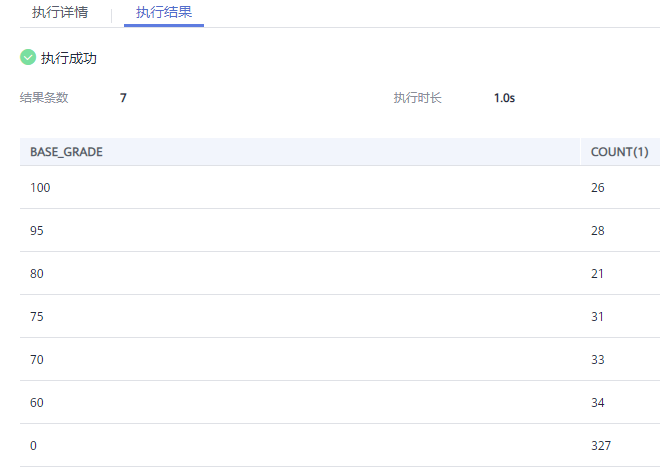Click the result count value 7
Screen dimensions: 660x475
(123, 98)
